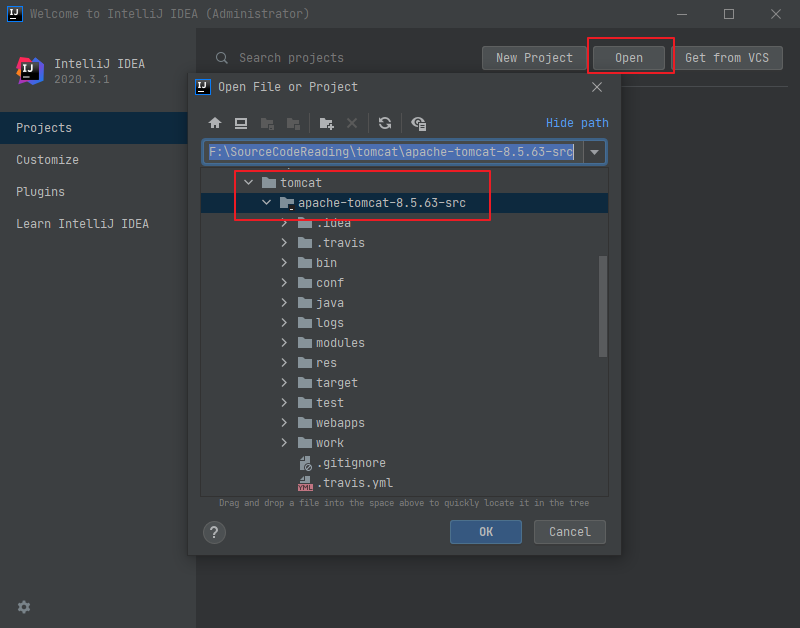Click the webapps folder icon
The width and height of the screenshot is (800, 628).
tap(305, 422)
